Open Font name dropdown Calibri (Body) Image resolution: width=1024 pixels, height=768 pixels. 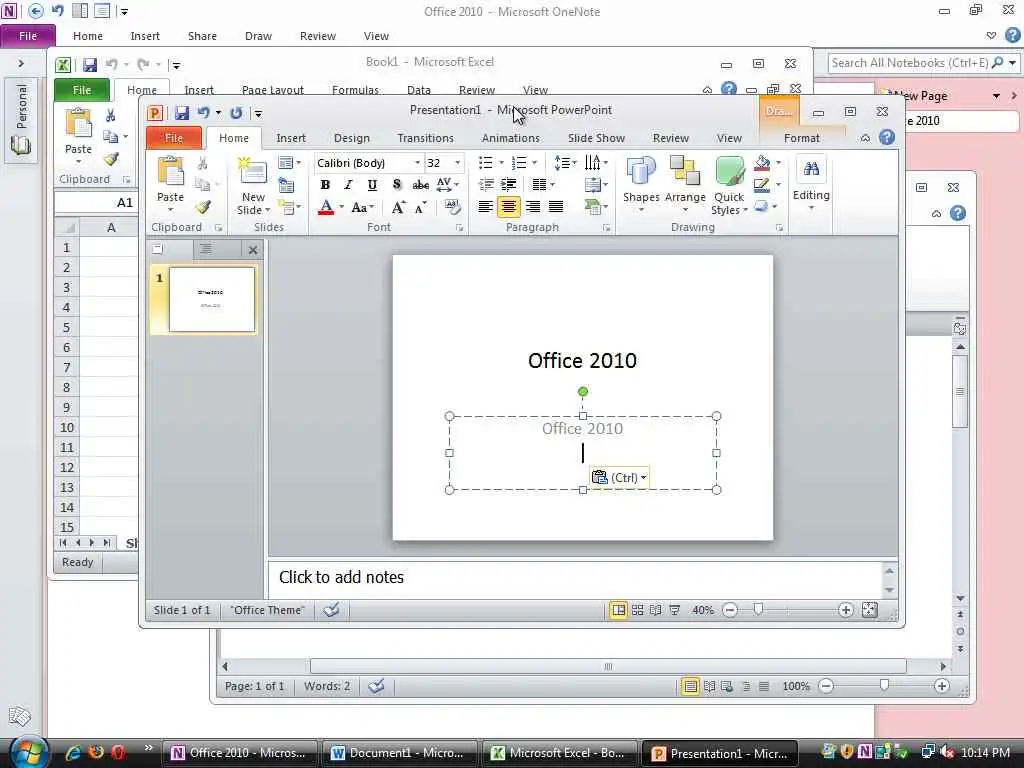(x=417, y=163)
